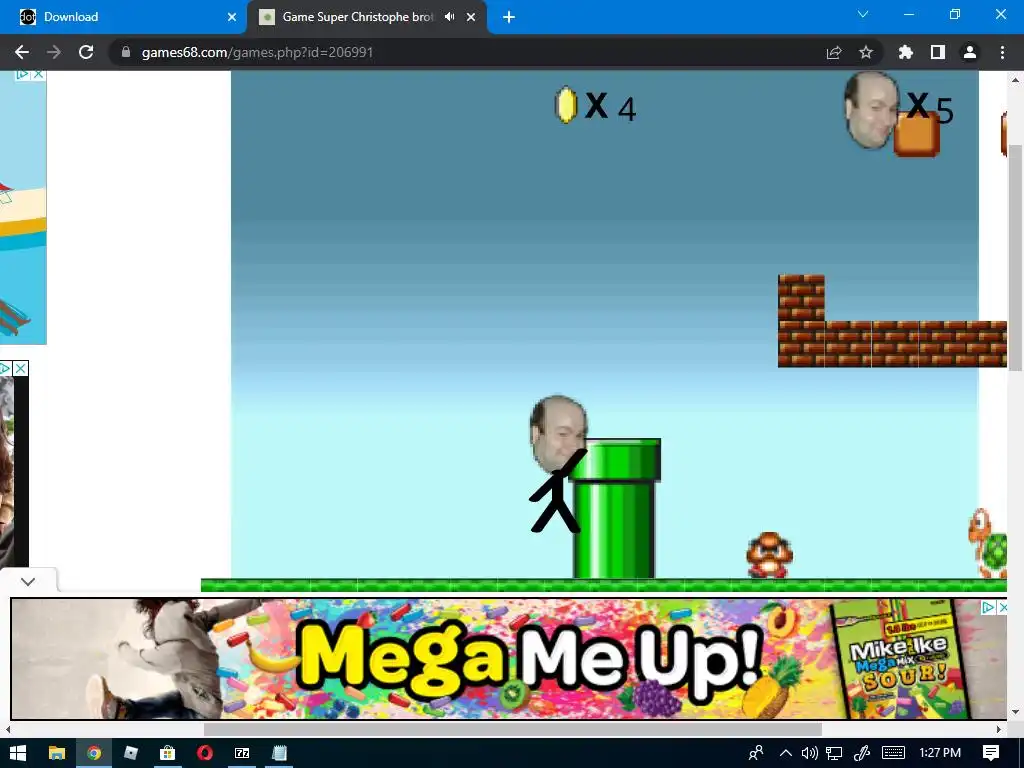Select the games68.com address bar URL
This screenshot has width=1024, height=768.
coord(257,52)
